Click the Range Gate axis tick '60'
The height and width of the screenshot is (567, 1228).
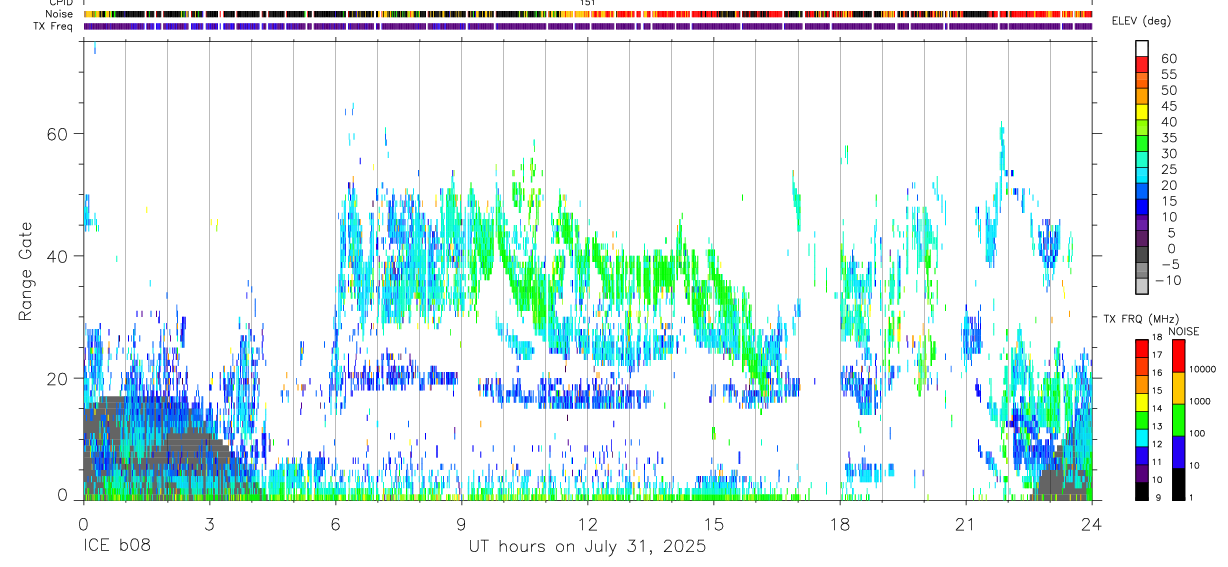pyautogui.click(x=58, y=134)
